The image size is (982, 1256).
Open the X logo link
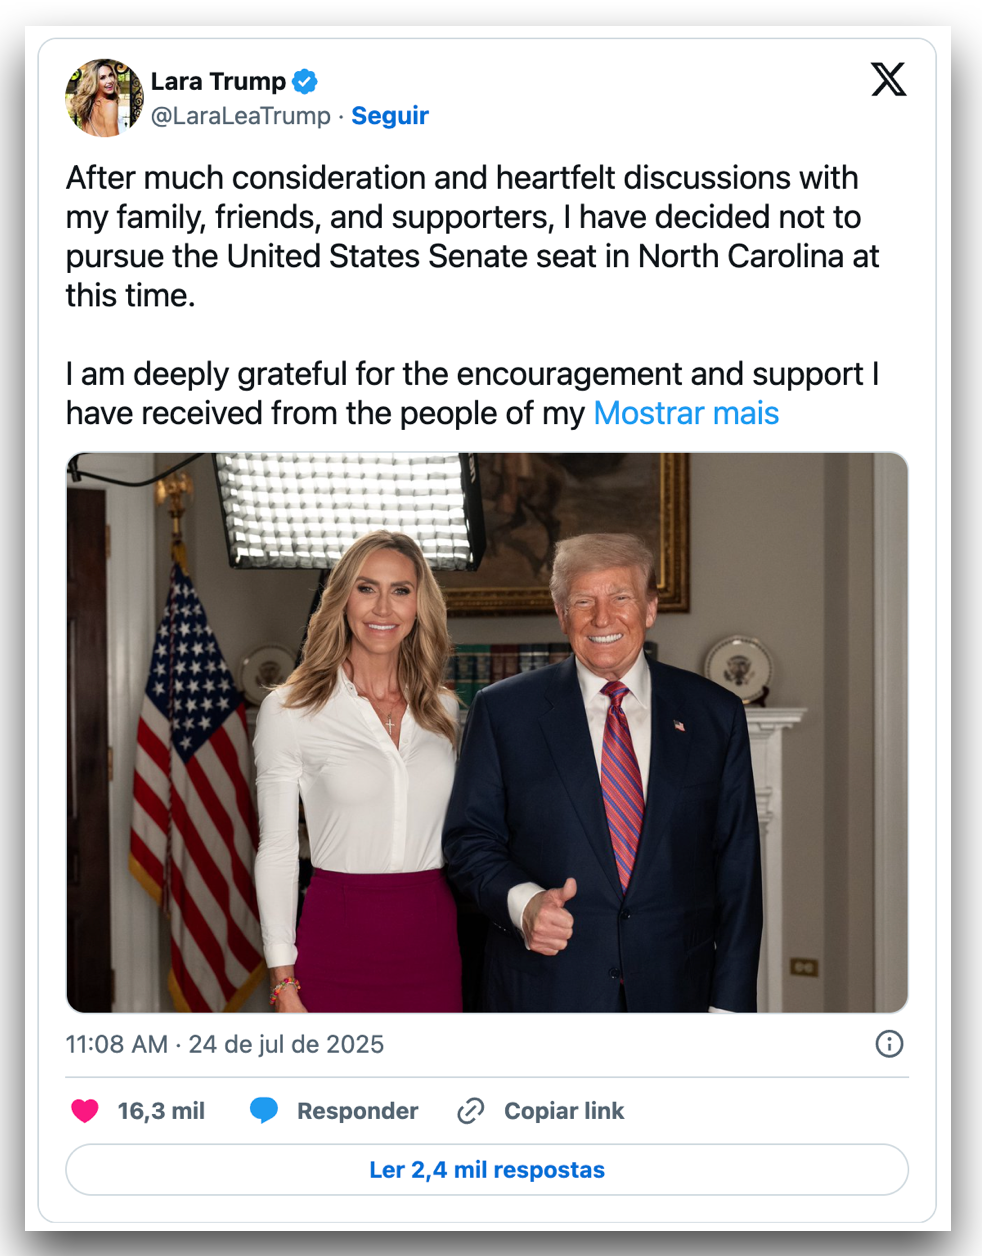(888, 79)
